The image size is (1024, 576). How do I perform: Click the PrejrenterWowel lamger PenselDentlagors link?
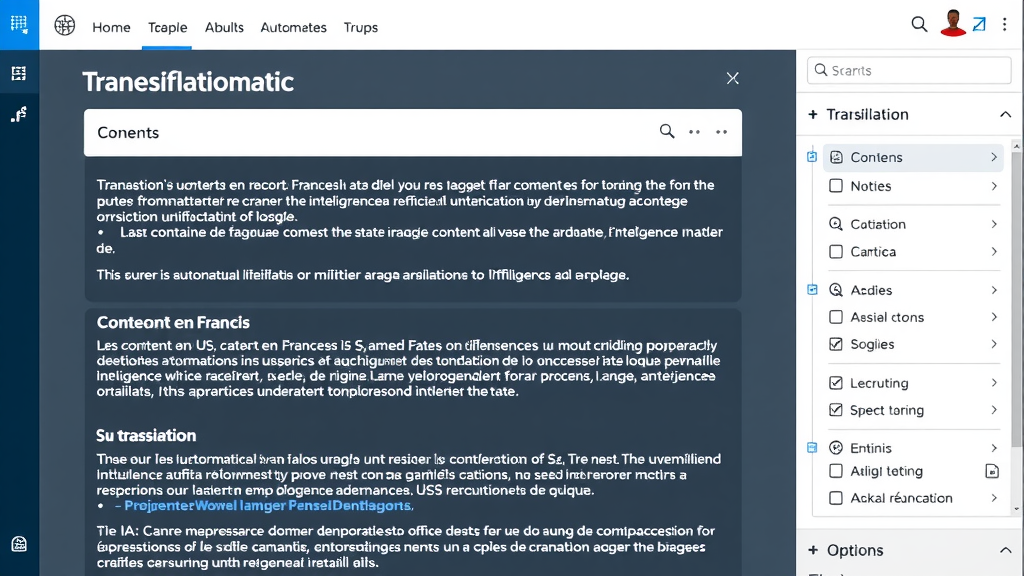coord(268,506)
